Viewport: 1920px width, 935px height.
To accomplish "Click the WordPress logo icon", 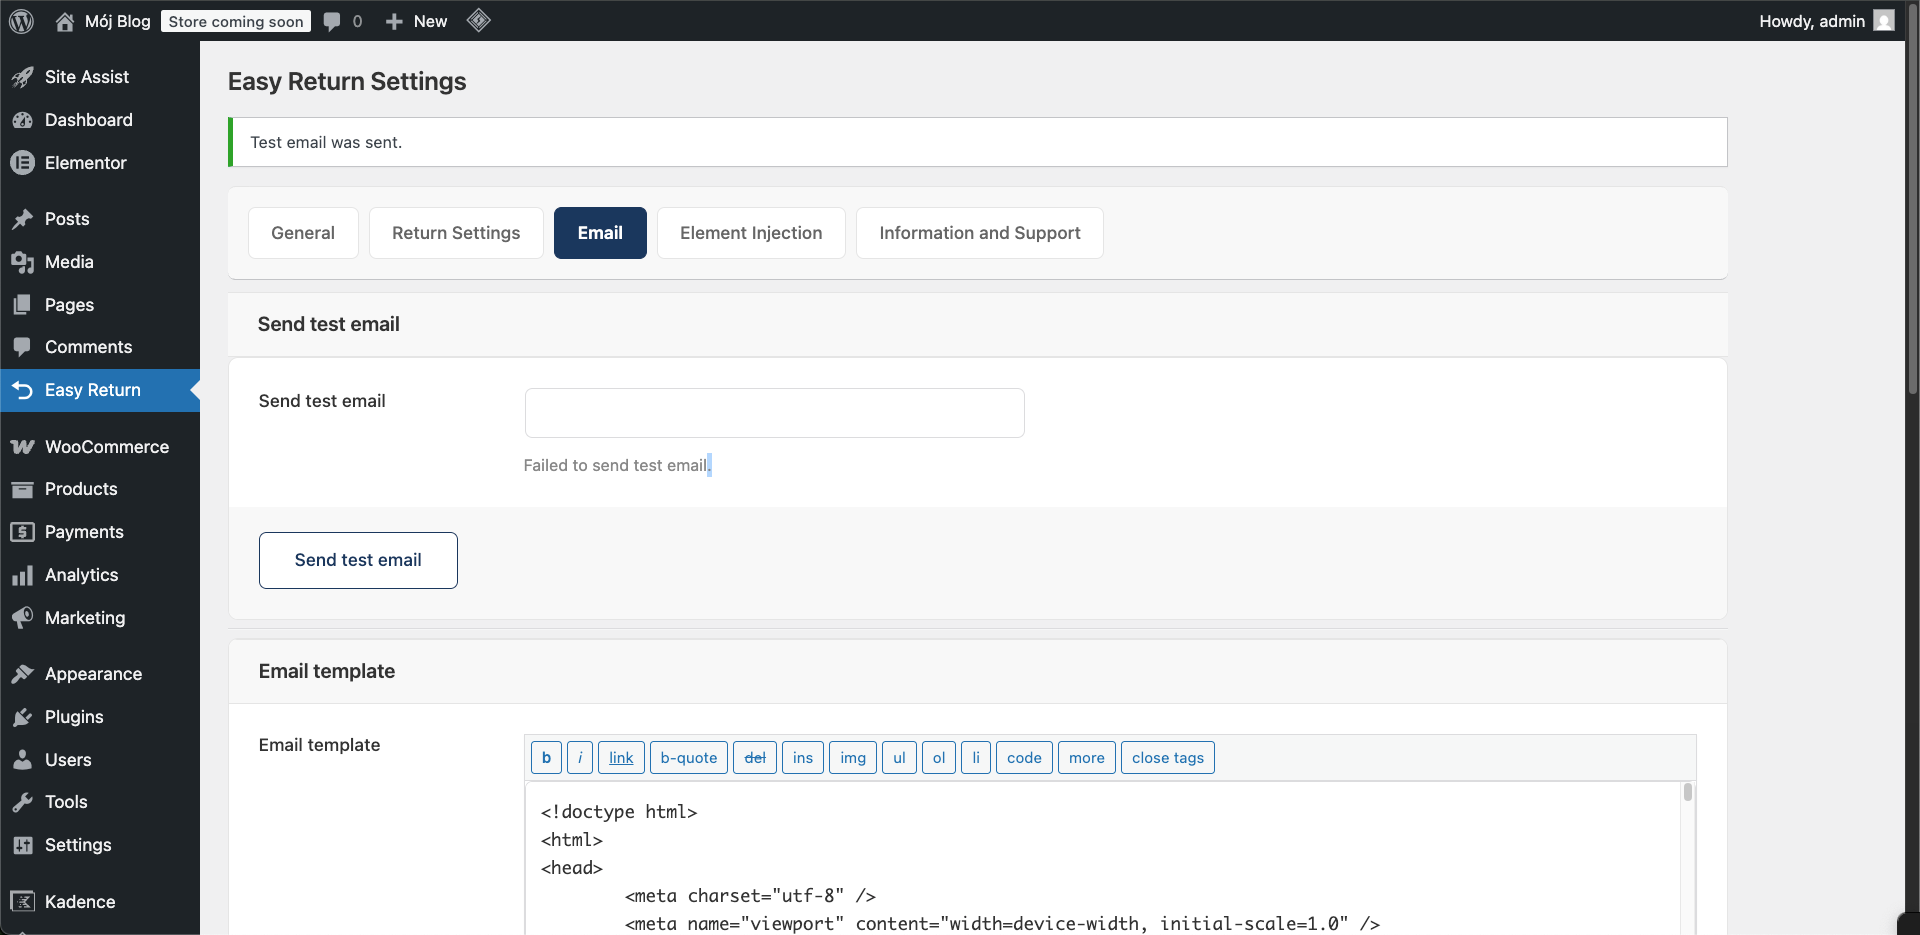I will click(x=21, y=21).
